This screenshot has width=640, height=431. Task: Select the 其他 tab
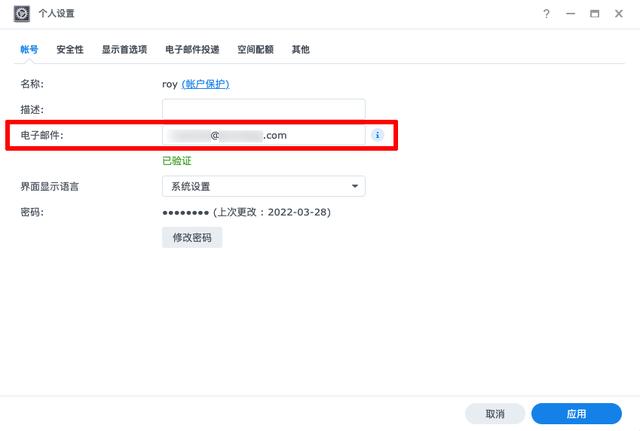click(x=300, y=49)
